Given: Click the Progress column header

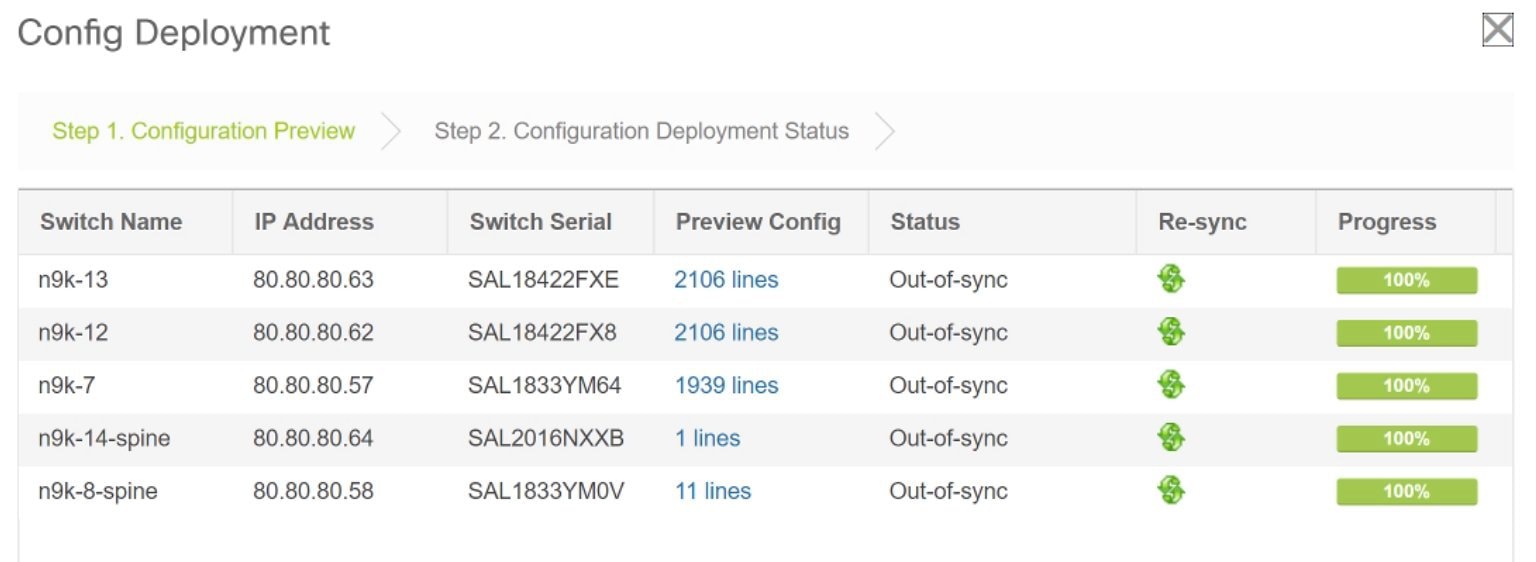Looking at the screenshot, I should (1387, 222).
